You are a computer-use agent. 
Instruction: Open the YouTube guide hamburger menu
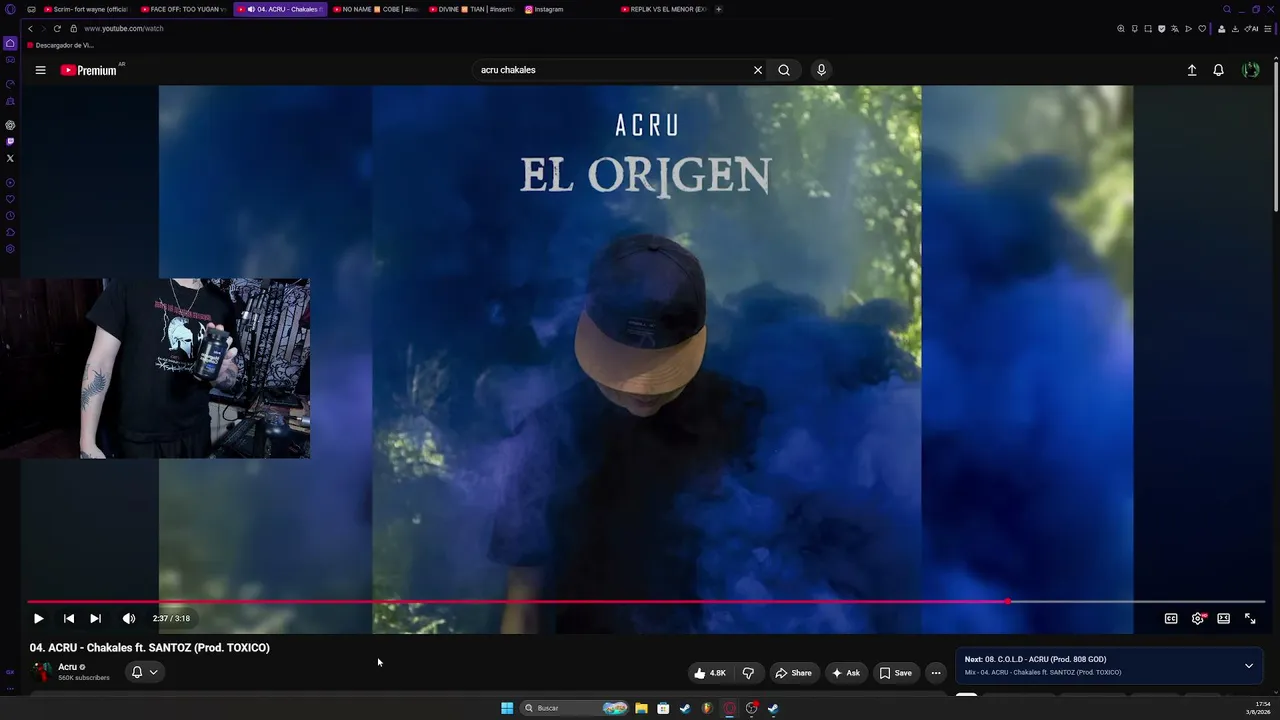(x=40, y=70)
